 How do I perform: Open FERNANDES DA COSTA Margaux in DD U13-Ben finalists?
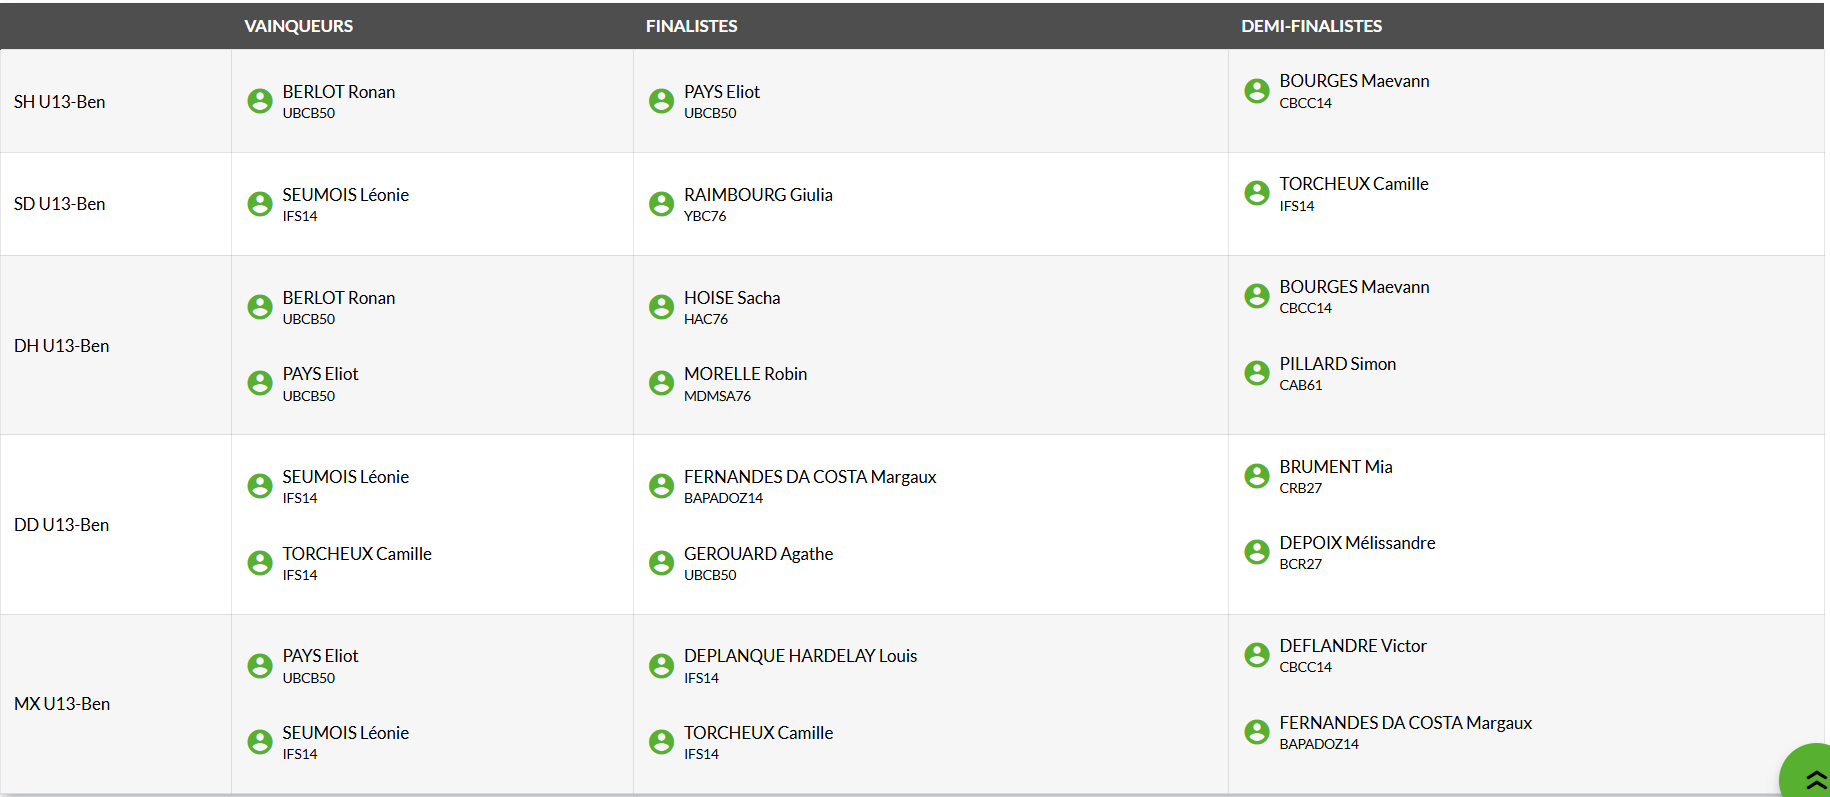[810, 477]
